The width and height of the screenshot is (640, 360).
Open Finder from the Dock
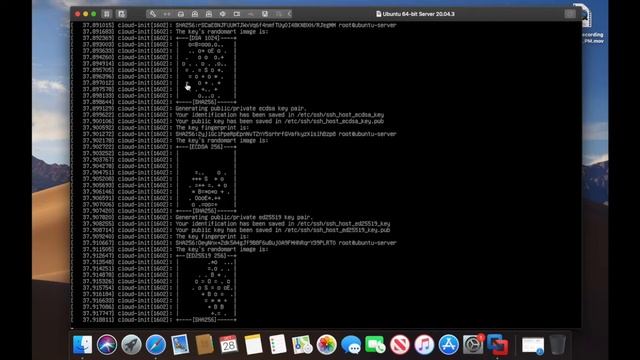[82, 345]
